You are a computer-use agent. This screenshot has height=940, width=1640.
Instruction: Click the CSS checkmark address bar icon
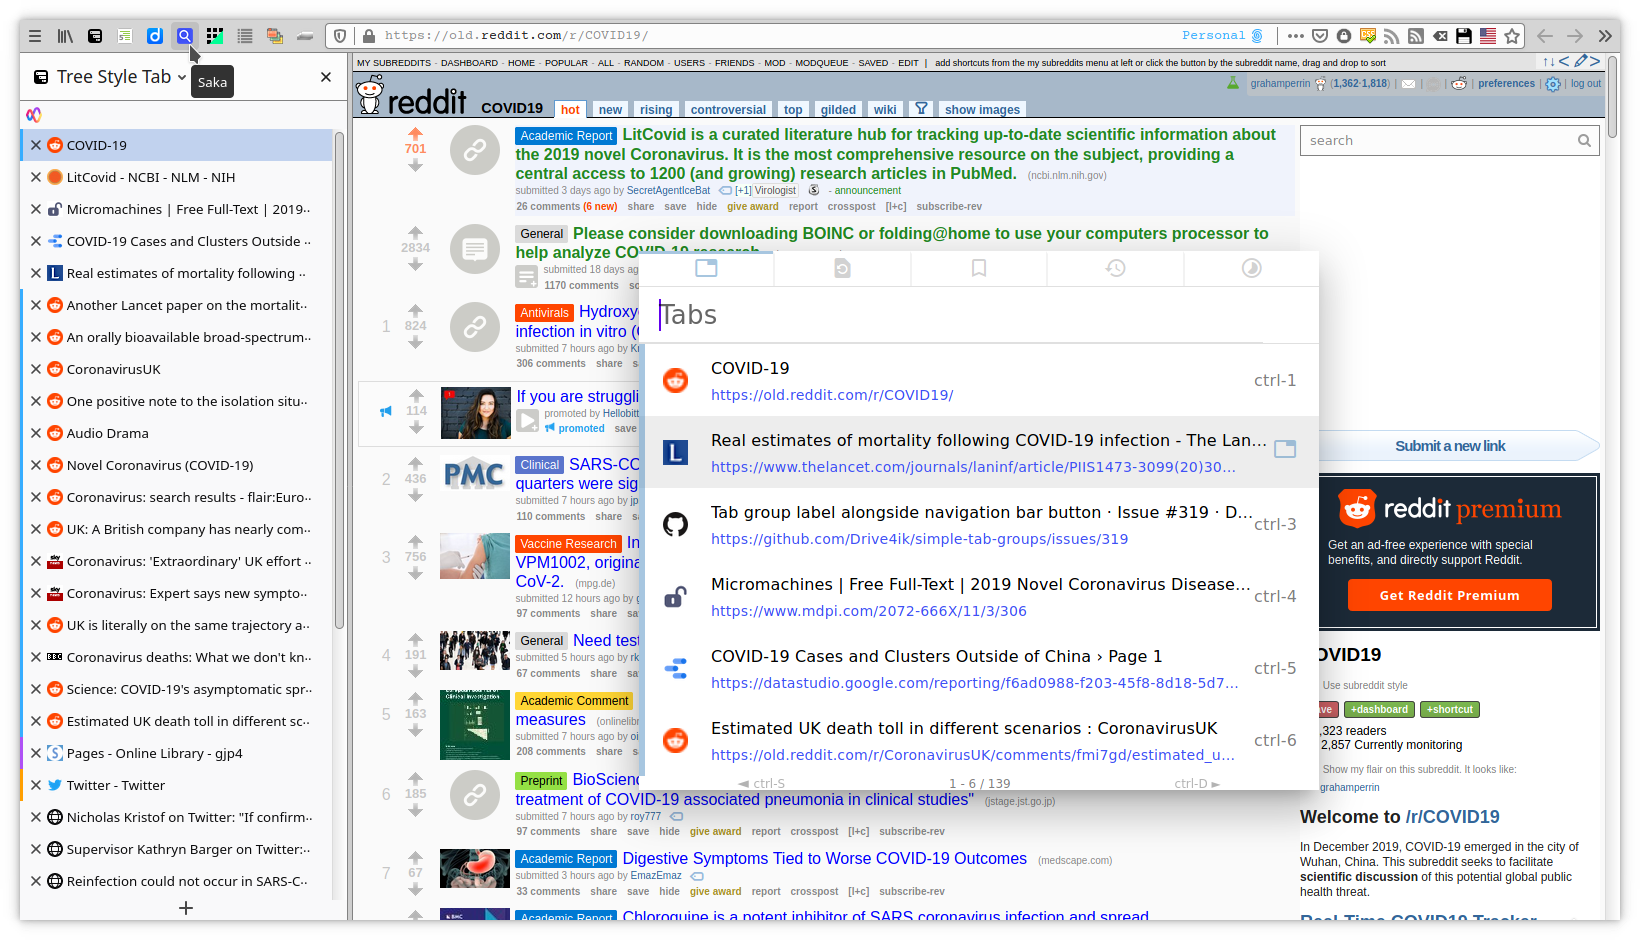pyautogui.click(x=1368, y=36)
